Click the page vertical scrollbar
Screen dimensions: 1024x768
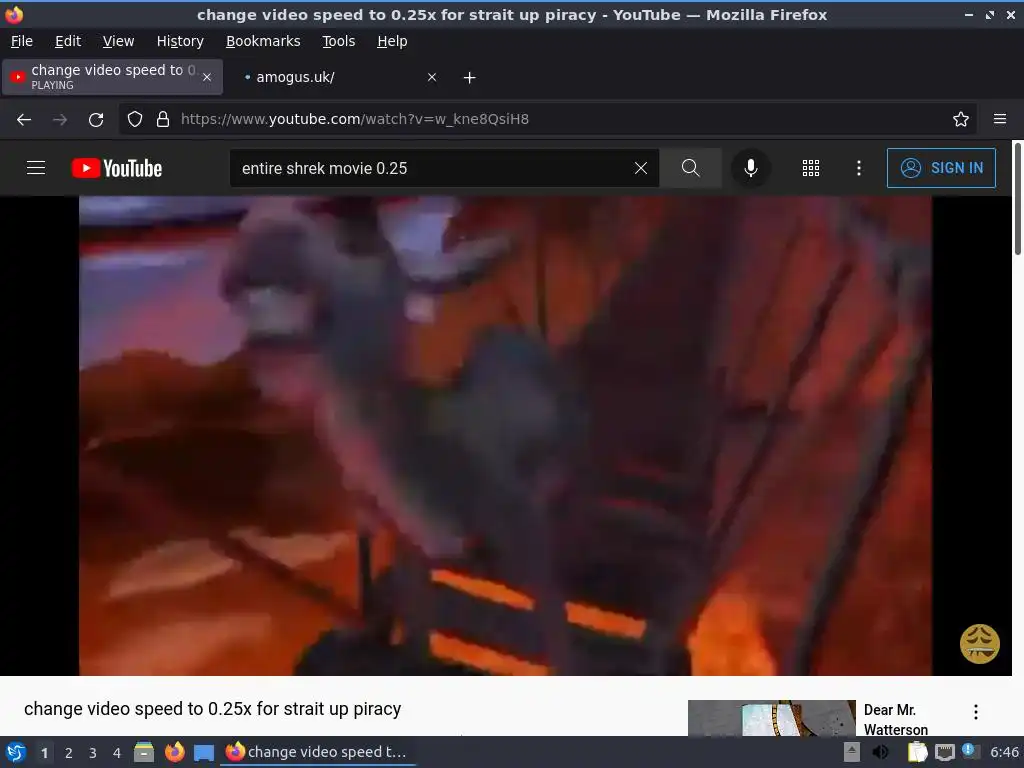1017,199
